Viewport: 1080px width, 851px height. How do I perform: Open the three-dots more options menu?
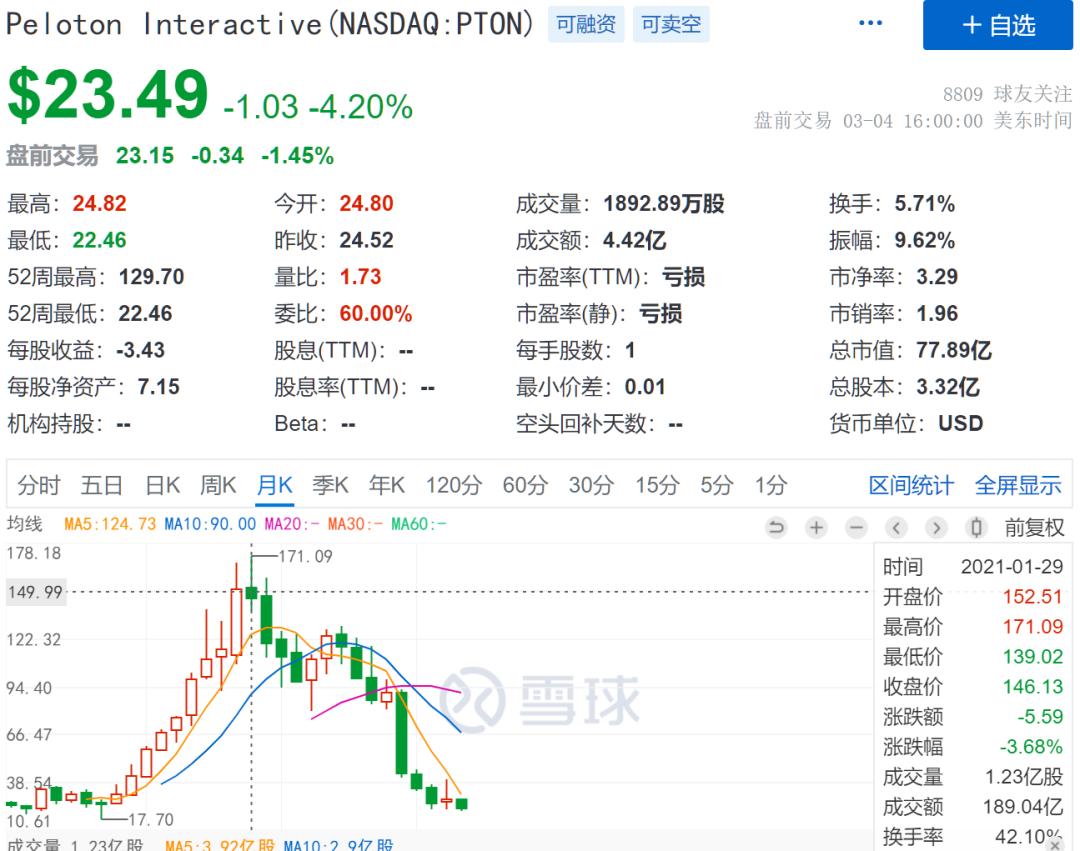pos(871,23)
